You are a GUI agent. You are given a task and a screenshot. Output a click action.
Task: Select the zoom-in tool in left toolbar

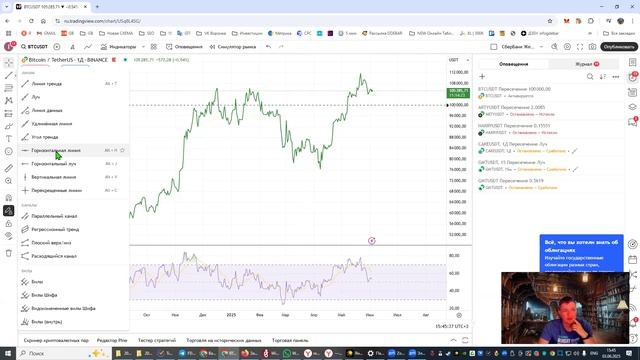coord(9,181)
